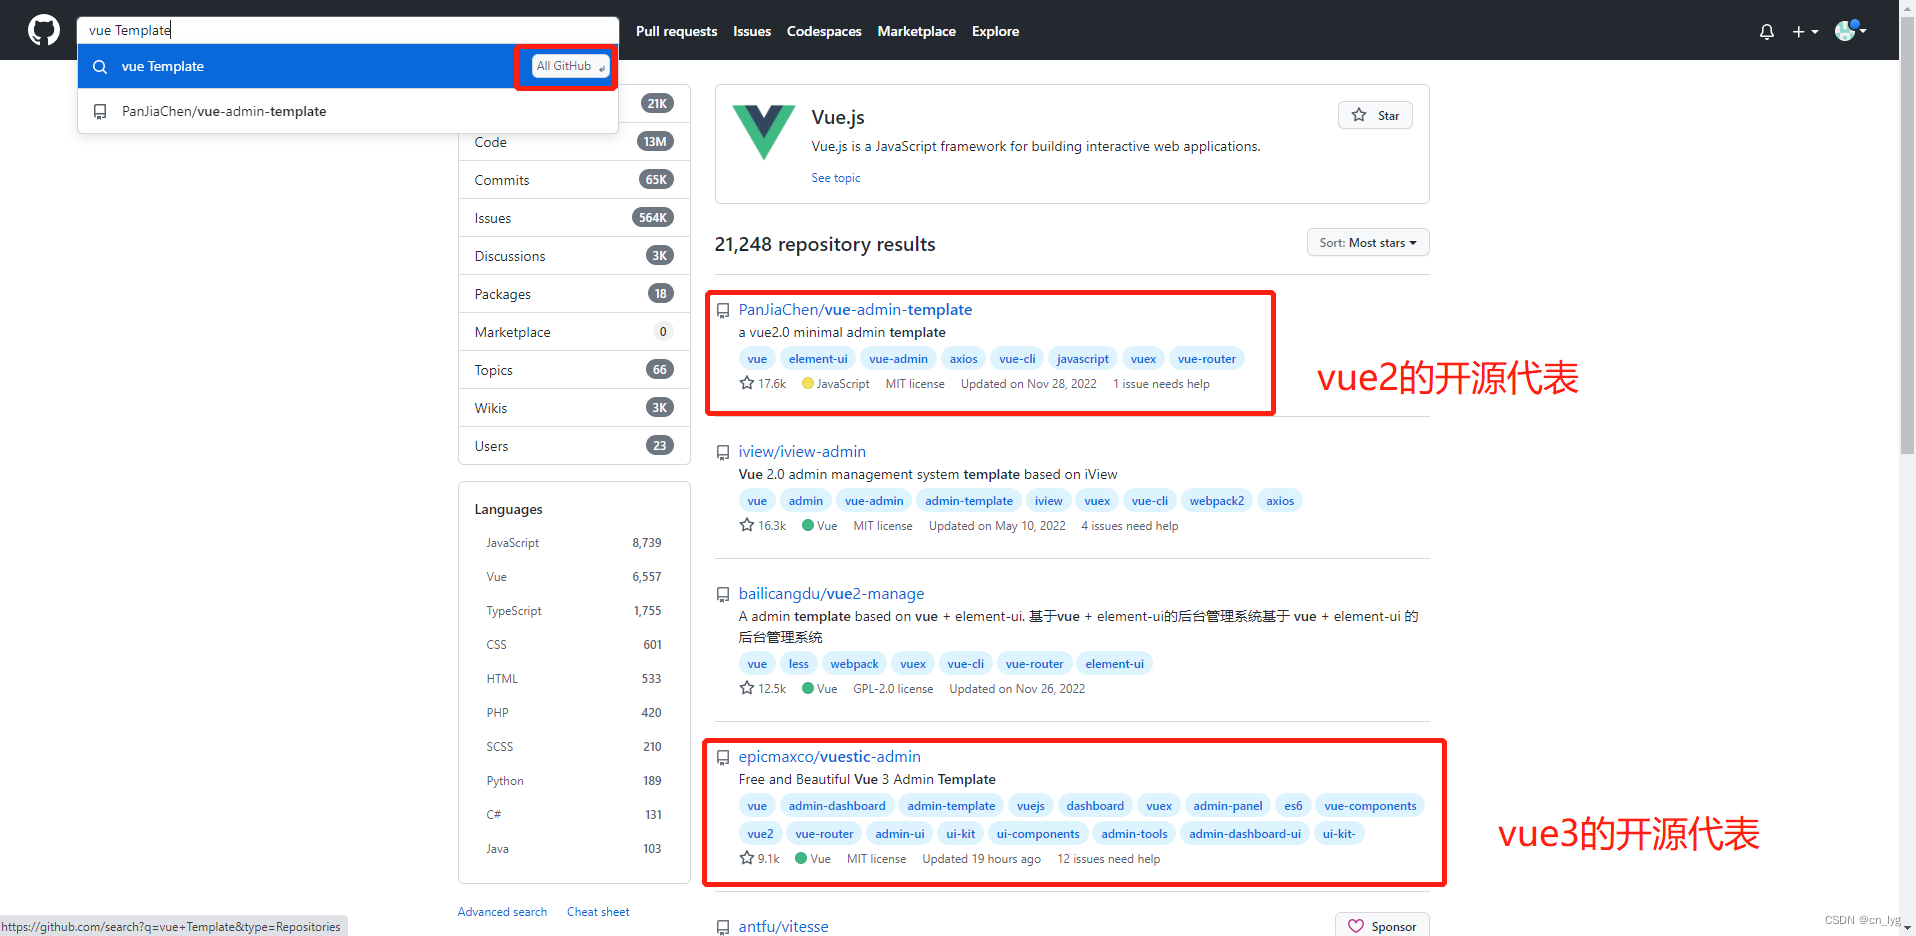Screen dimensions: 1916x936
Task: Filter by Python language
Action: 574,781
